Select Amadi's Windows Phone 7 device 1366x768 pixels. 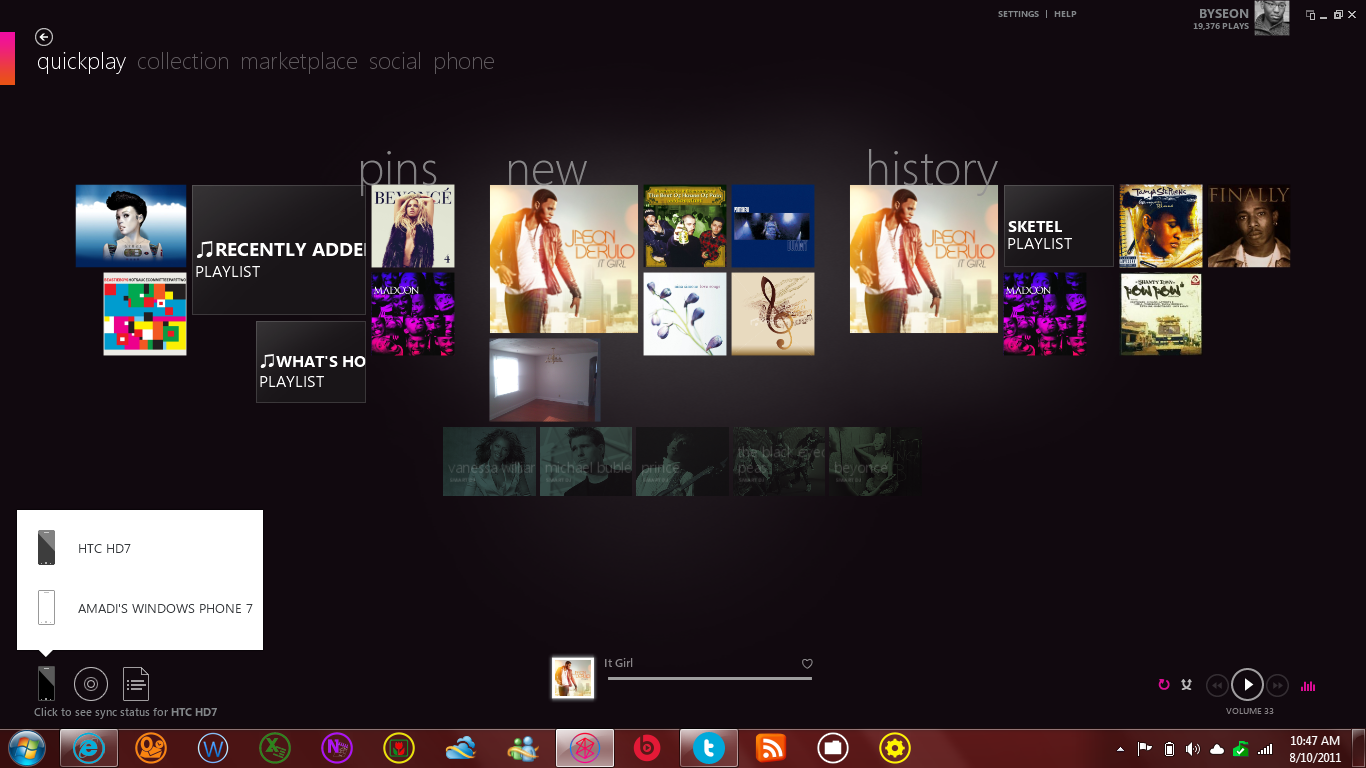(x=140, y=608)
